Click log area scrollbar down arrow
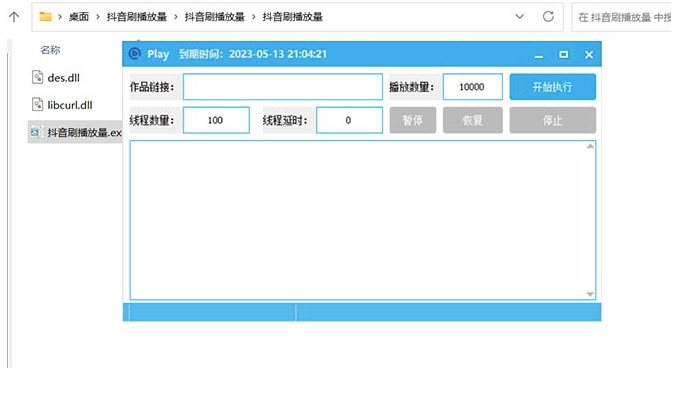 [590, 294]
